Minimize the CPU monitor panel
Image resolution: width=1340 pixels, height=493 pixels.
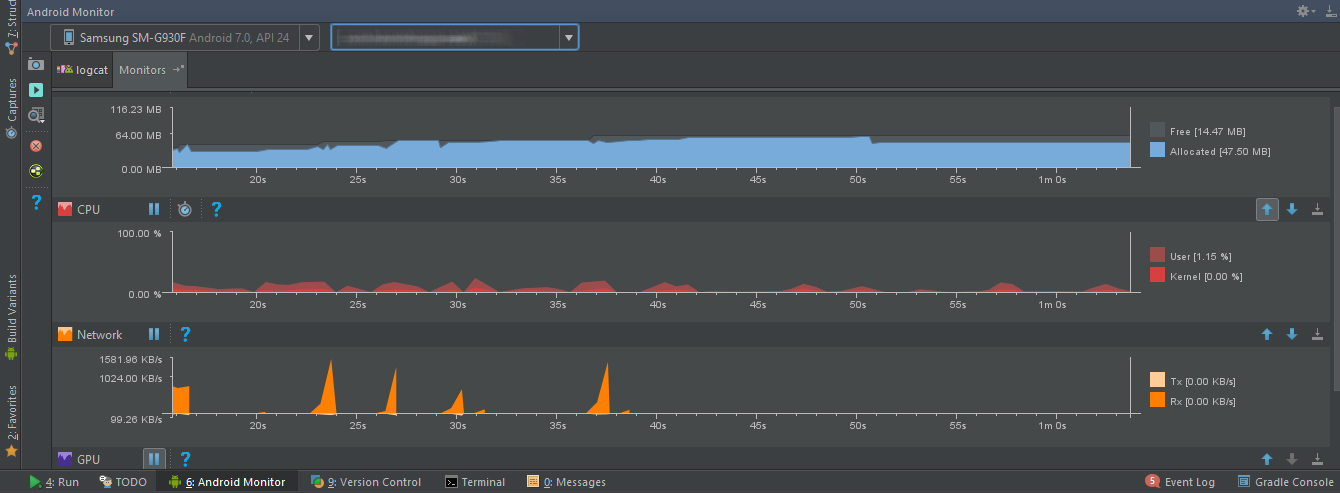click(x=1317, y=209)
